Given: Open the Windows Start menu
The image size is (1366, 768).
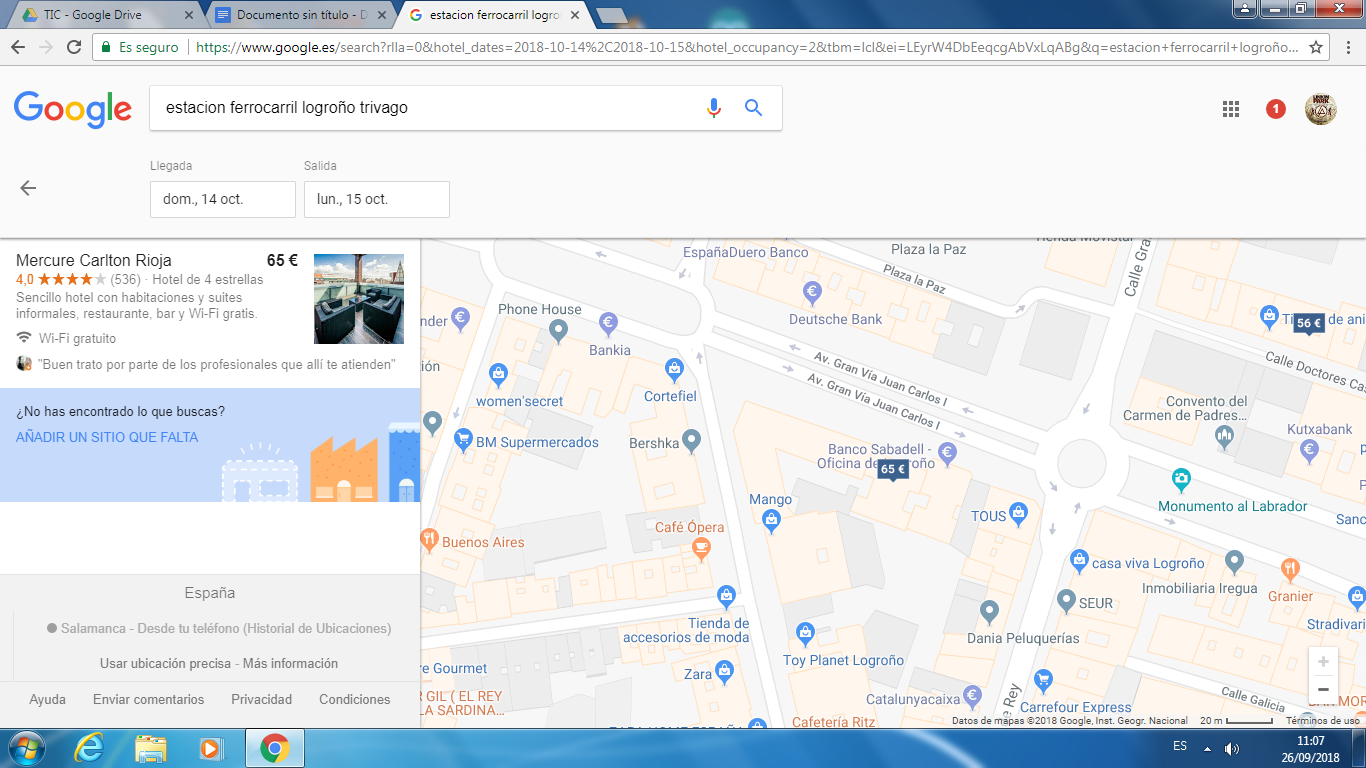Looking at the screenshot, I should point(26,748).
